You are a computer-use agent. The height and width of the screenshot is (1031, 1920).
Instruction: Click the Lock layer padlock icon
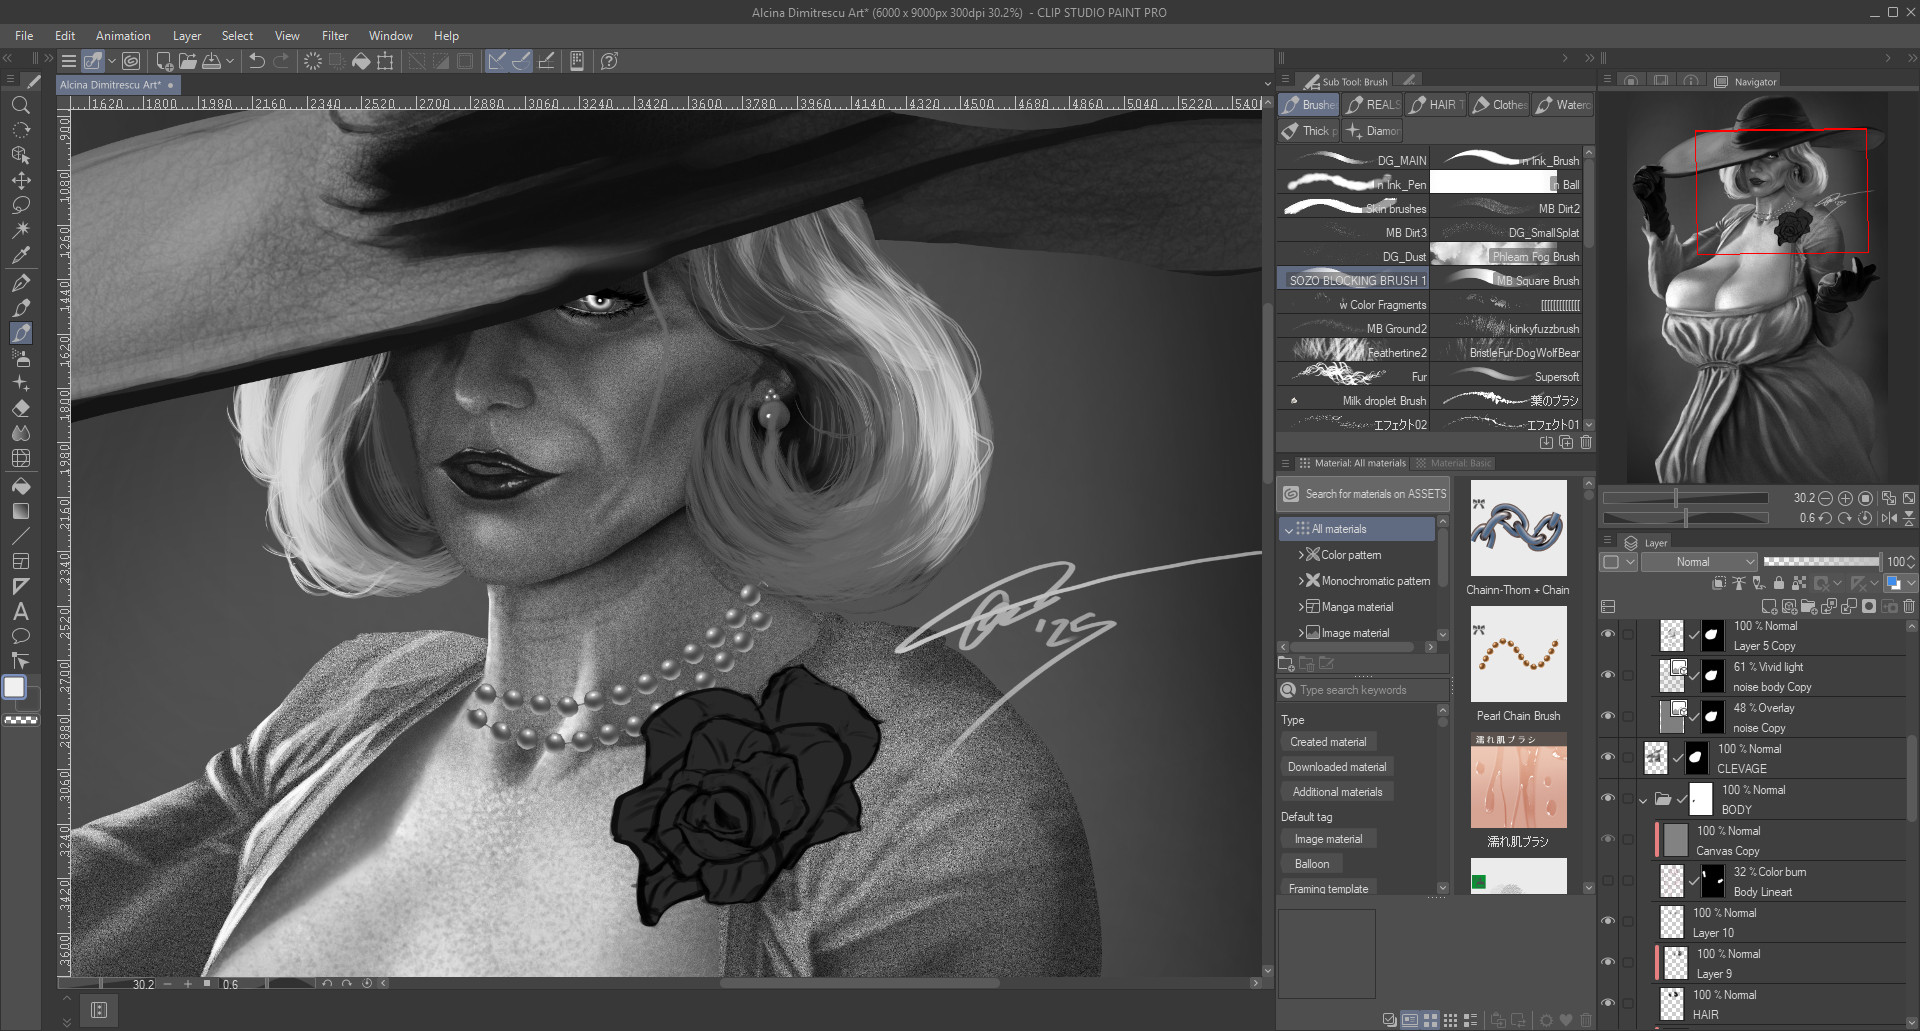click(x=1778, y=583)
